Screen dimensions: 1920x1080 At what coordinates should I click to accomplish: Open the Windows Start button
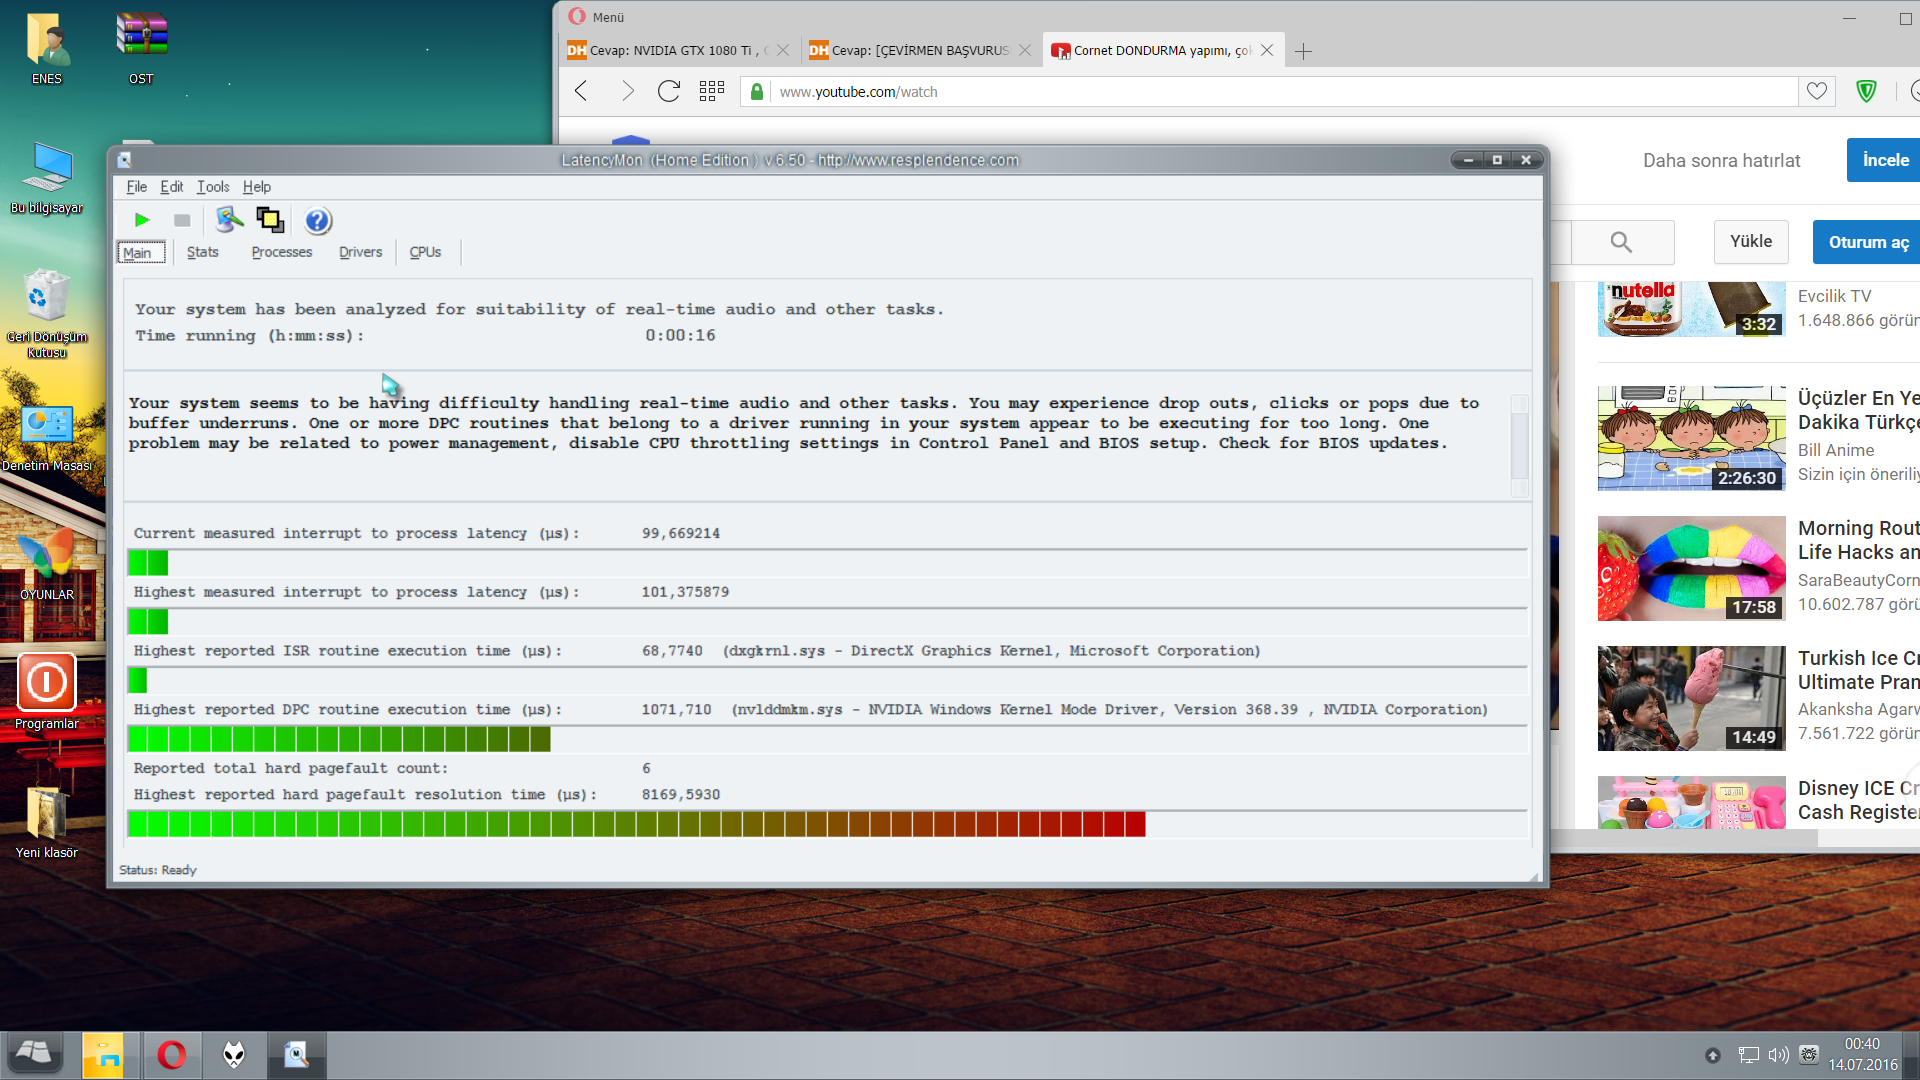click(x=35, y=1055)
